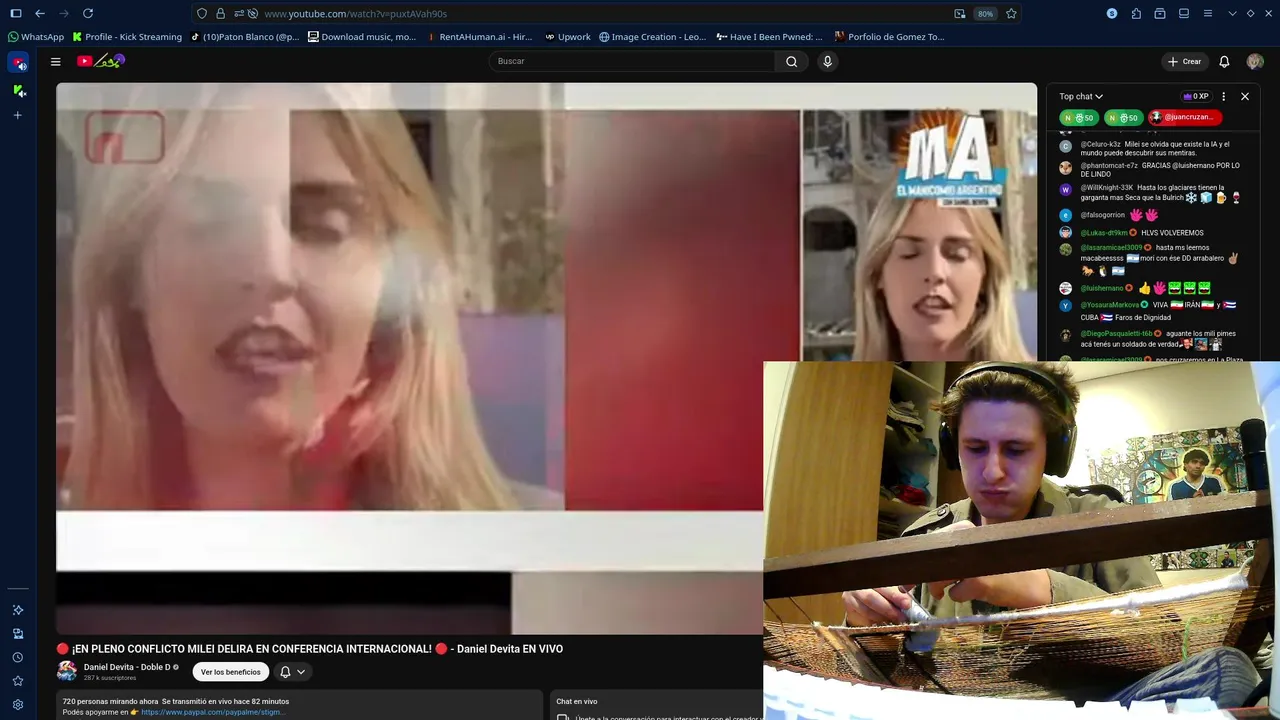Toggle the browser sidebar panel icon
1280x720 pixels.
pyautogui.click(x=15, y=13)
